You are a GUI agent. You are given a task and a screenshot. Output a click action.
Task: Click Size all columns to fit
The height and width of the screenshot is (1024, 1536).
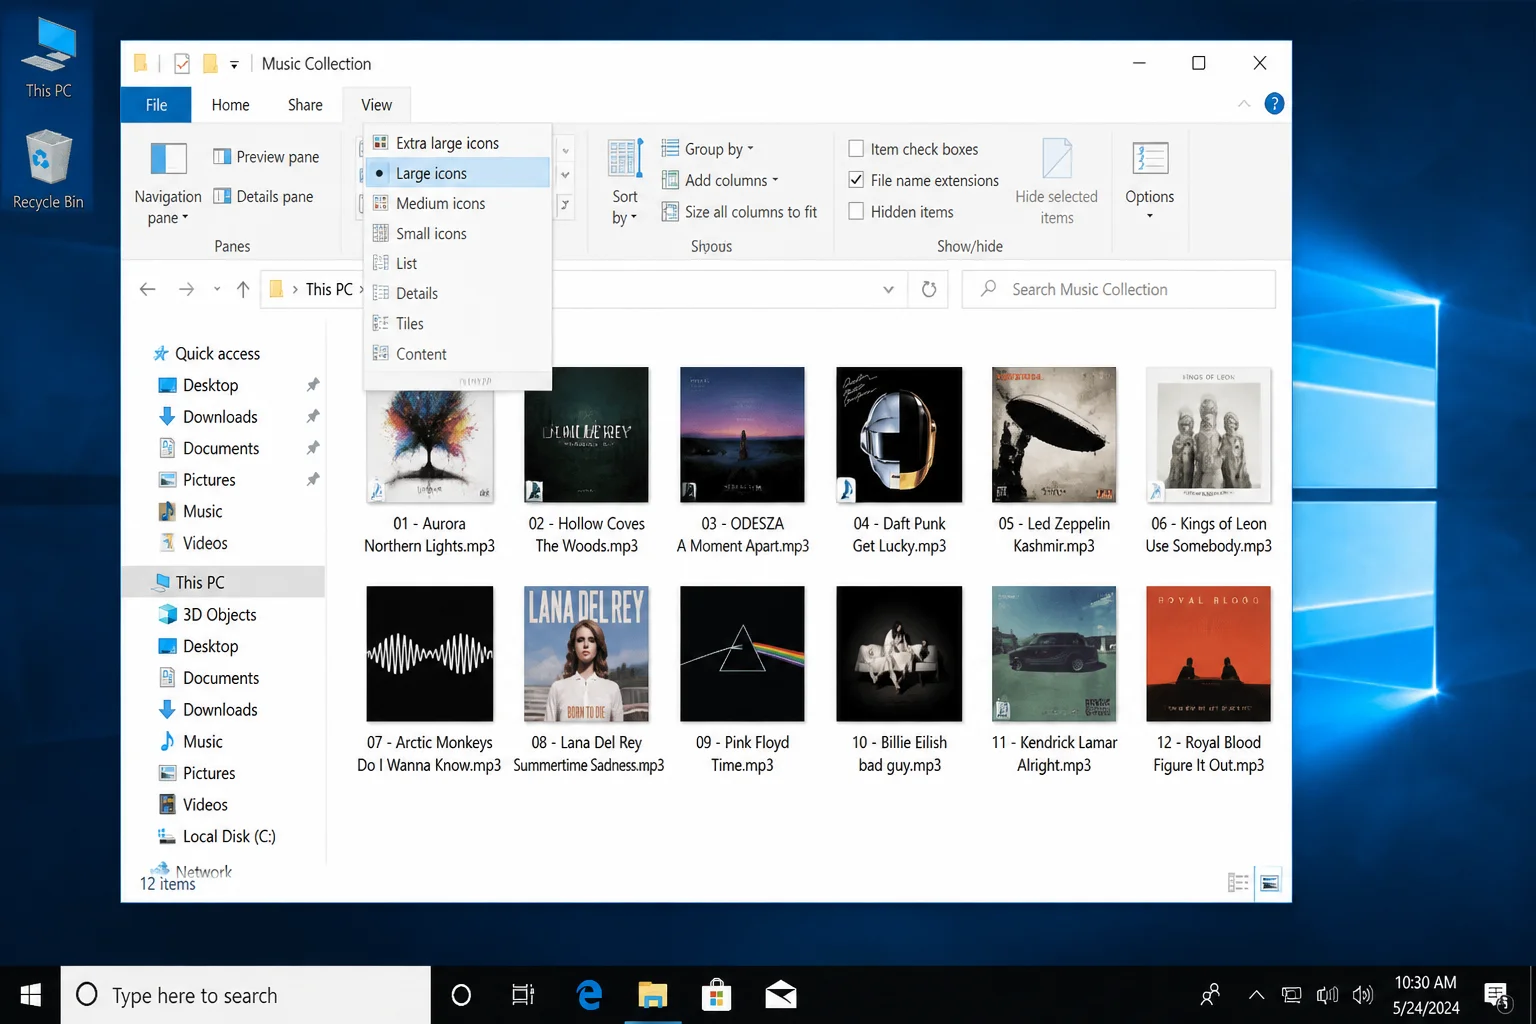[x=739, y=212]
